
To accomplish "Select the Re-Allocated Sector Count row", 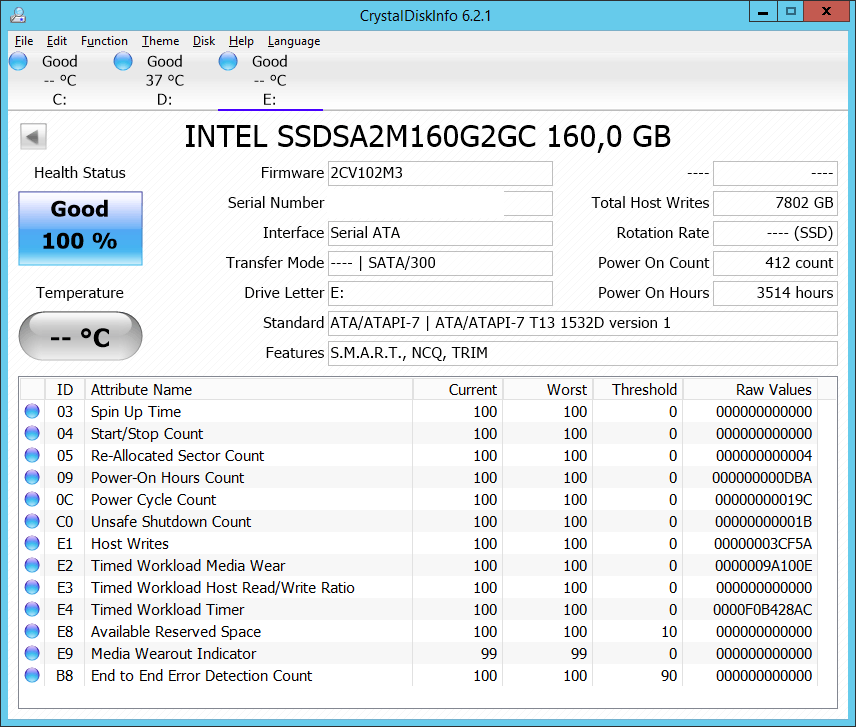I will 177,456.
